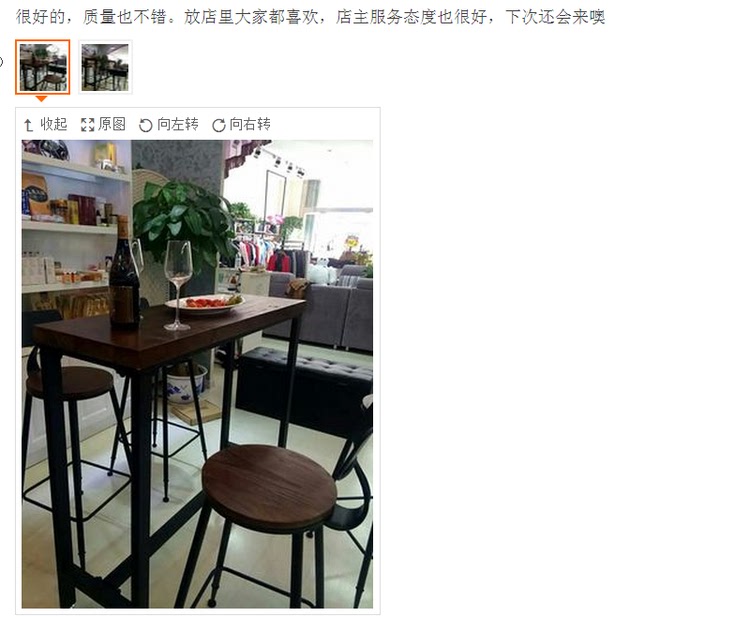Click the collapse (收起) up-arrow icon

click(x=28, y=125)
